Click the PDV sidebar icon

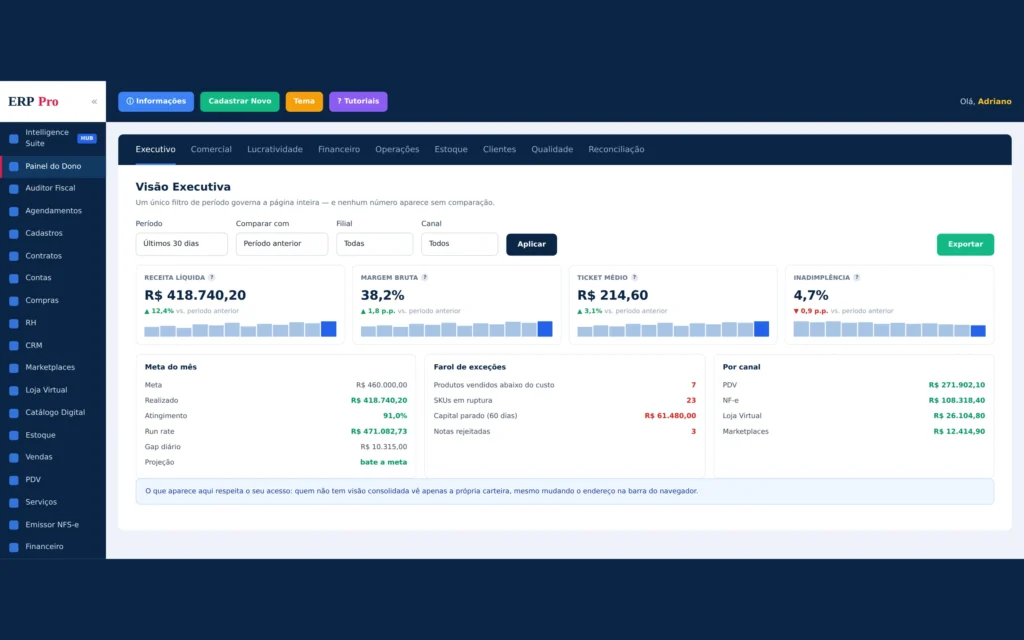[14, 481]
